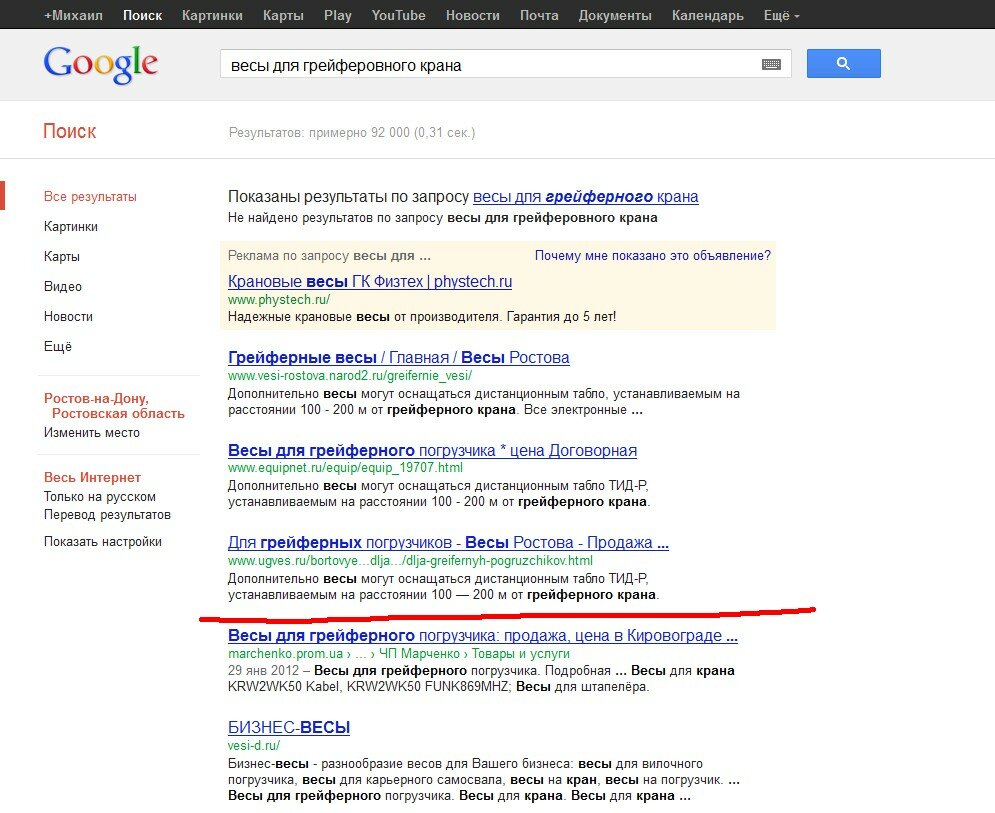
Task: Open YouTube in the top bar
Action: pyautogui.click(x=399, y=15)
